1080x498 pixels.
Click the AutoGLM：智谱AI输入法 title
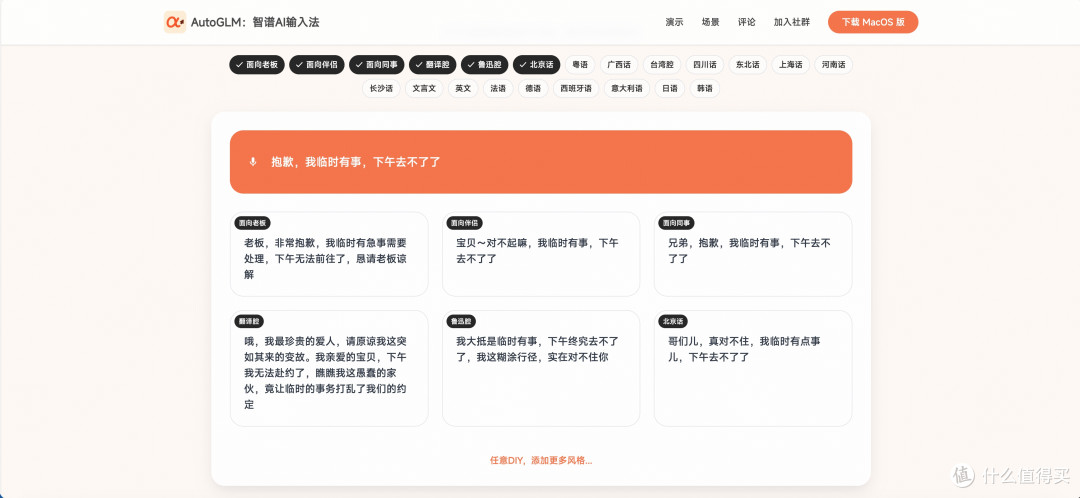tap(255, 22)
